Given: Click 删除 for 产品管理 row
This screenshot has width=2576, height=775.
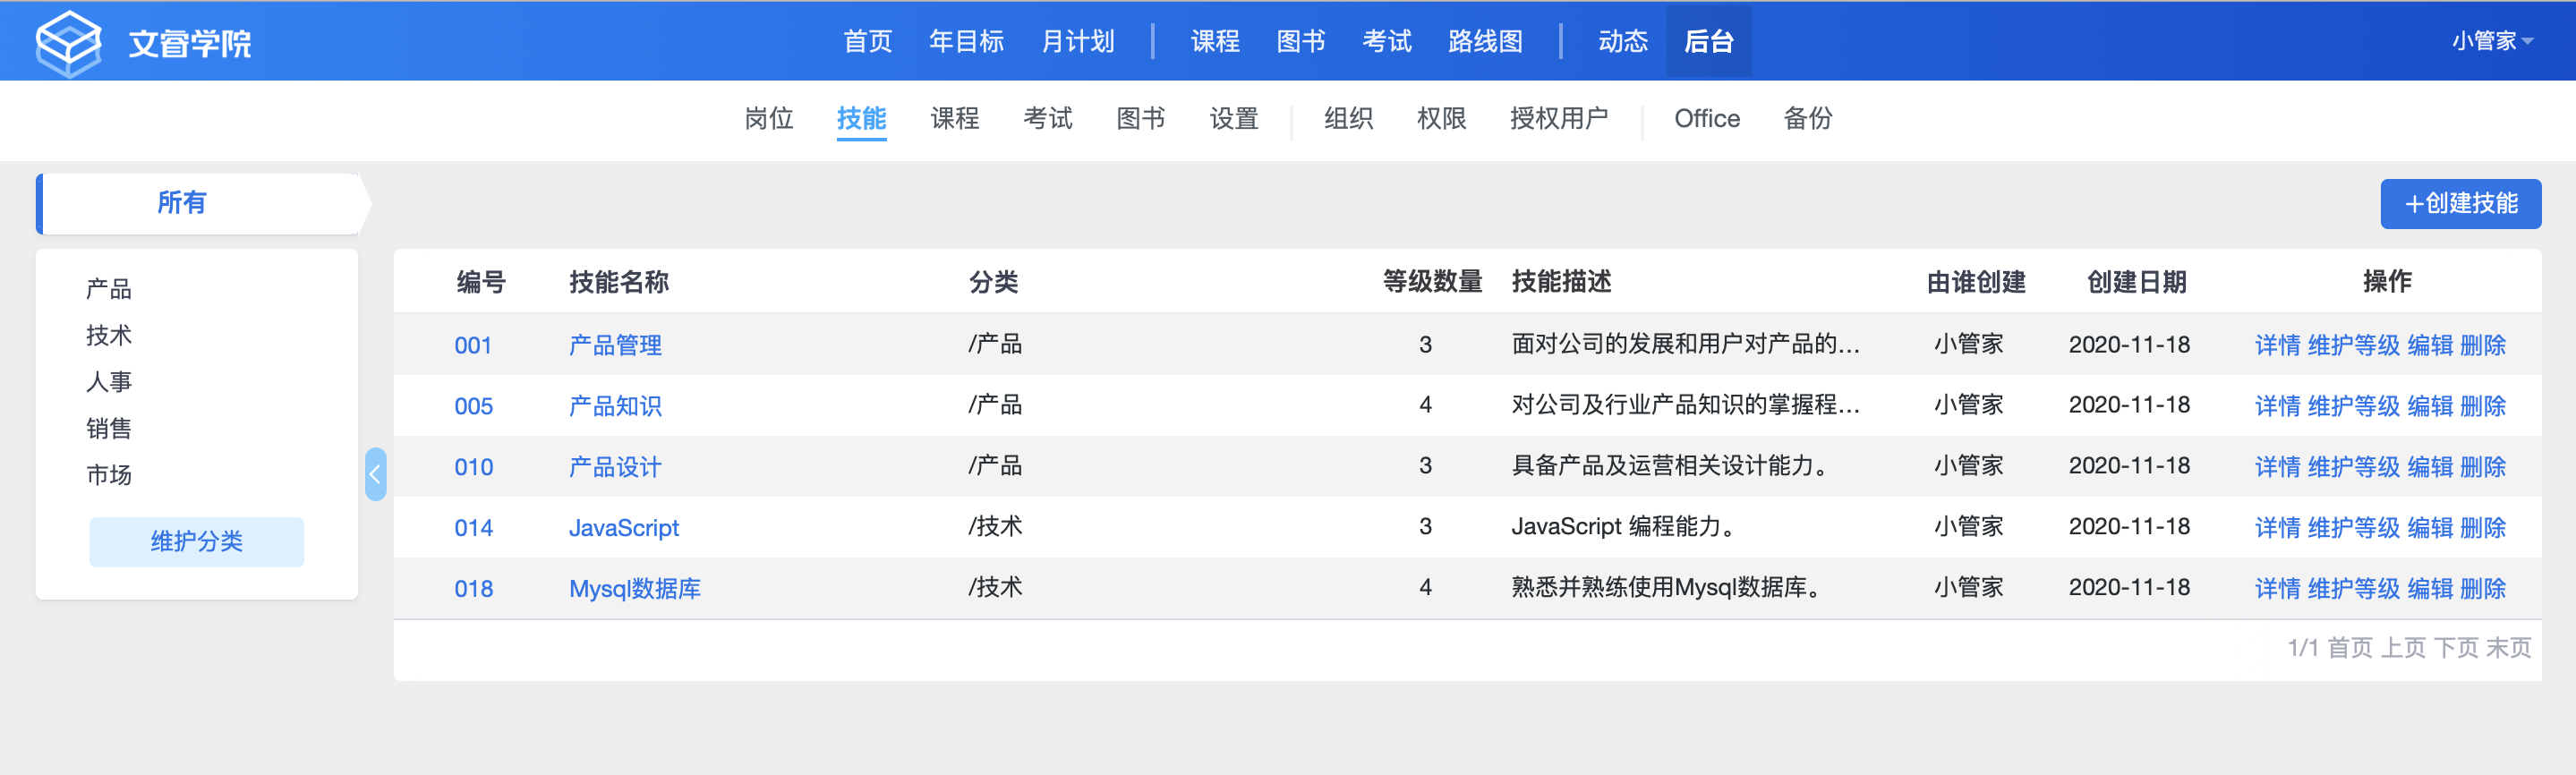Looking at the screenshot, I should (x=2482, y=346).
